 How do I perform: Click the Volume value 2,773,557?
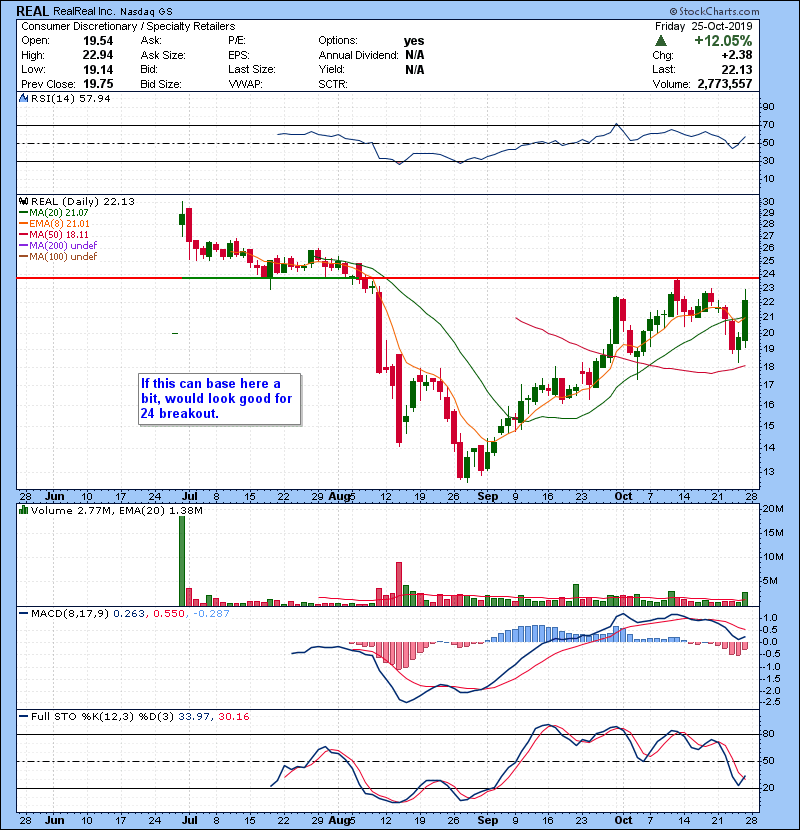click(725, 84)
